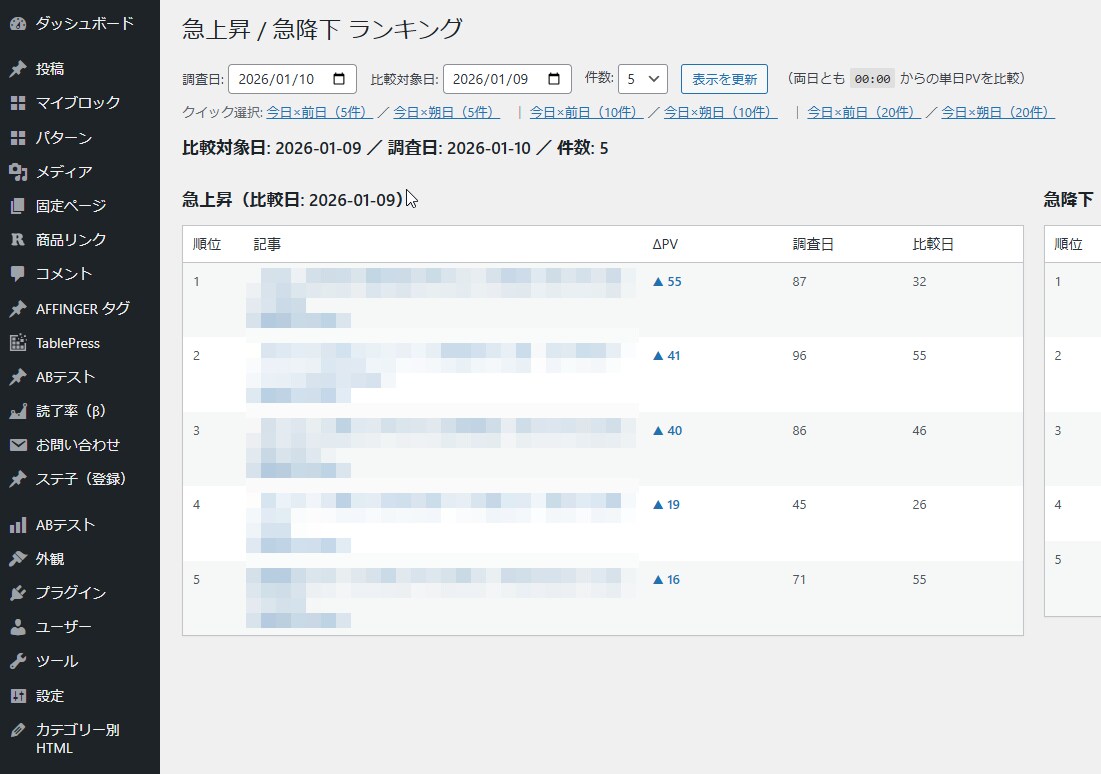Click the 00:00 time code label
The width and height of the screenshot is (1101, 774).
pyautogui.click(x=872, y=79)
